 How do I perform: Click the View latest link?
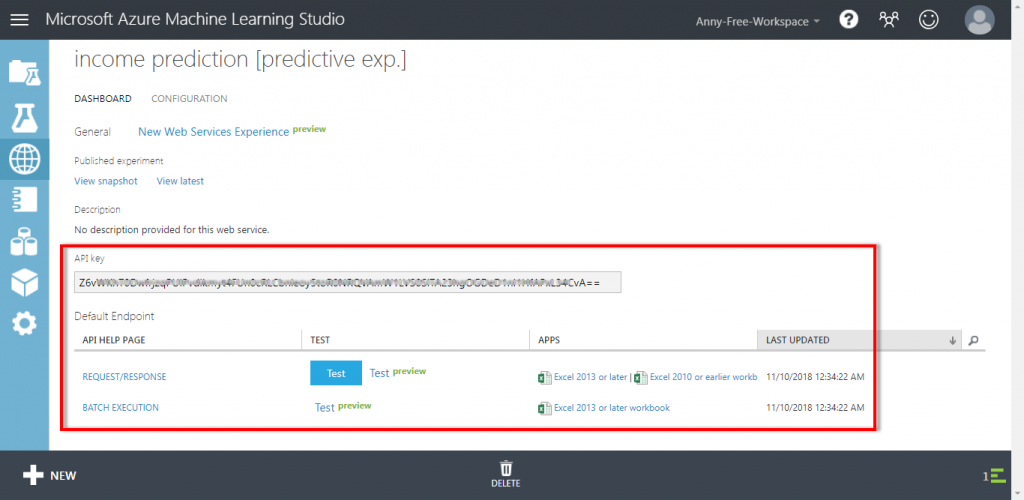point(180,181)
